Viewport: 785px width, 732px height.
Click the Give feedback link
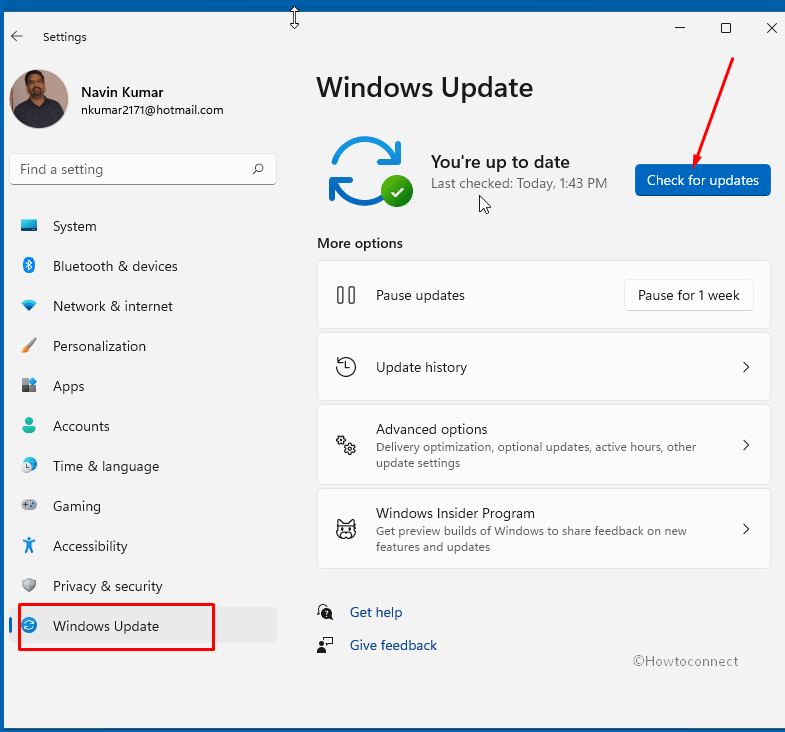click(393, 645)
